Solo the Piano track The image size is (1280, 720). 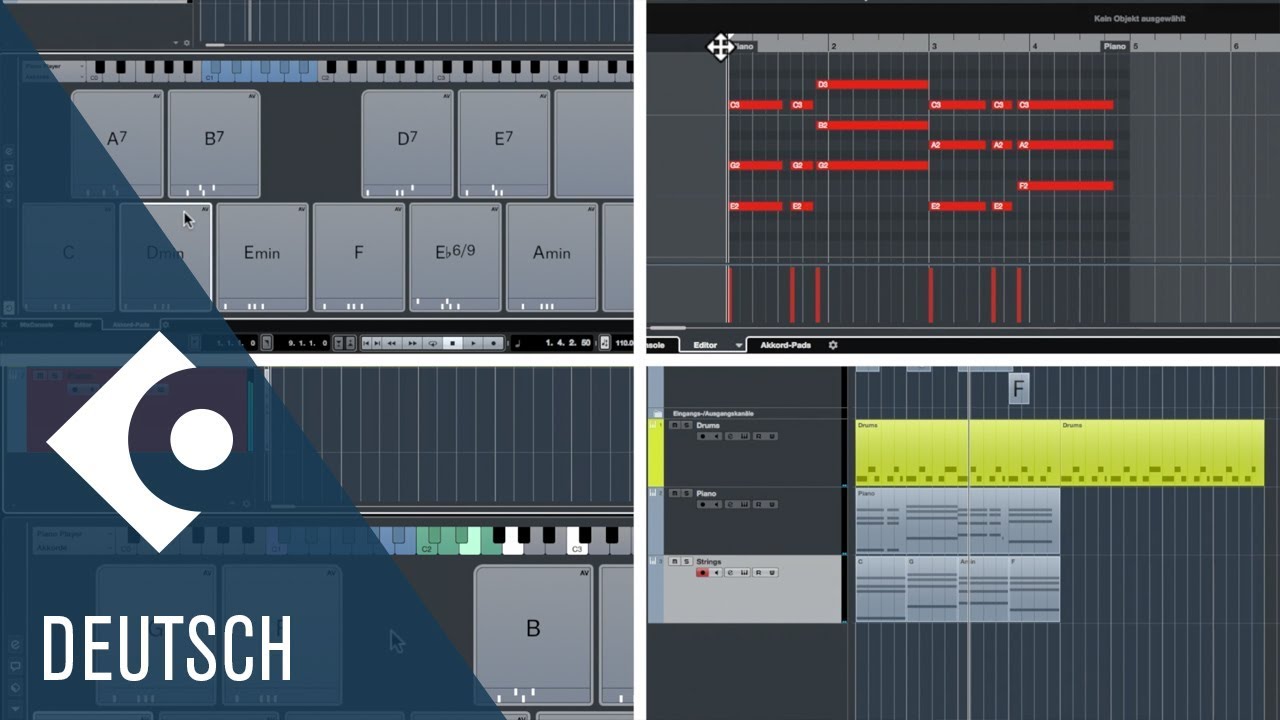point(686,493)
